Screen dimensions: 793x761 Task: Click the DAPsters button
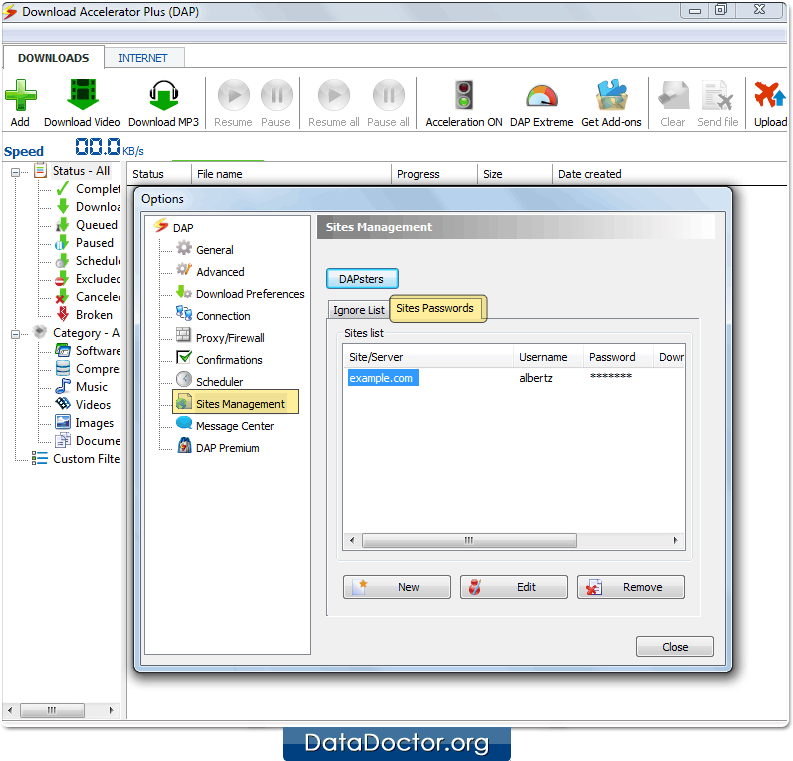coord(362,279)
